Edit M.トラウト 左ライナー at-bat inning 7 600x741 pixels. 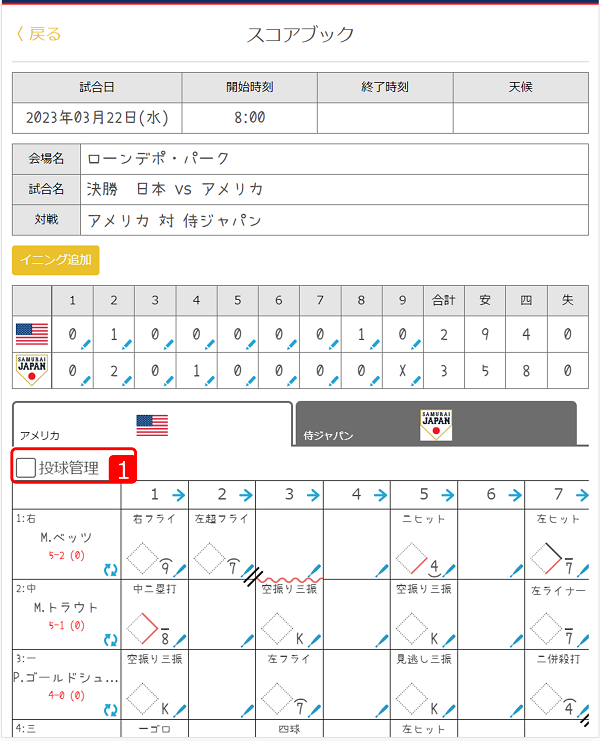[583, 641]
